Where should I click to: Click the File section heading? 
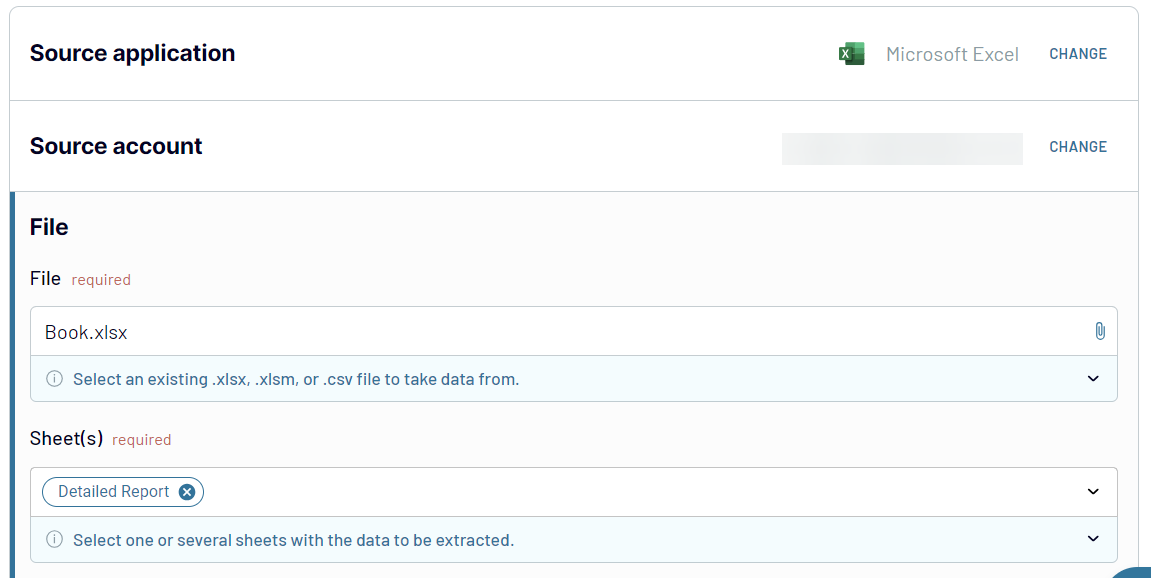[49, 228]
